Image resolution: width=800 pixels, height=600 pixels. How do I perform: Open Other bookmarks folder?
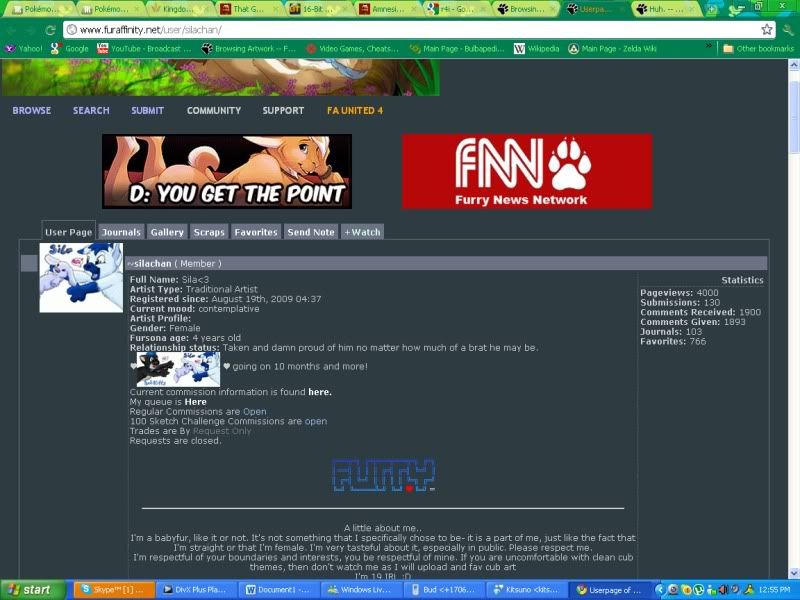tap(758, 48)
